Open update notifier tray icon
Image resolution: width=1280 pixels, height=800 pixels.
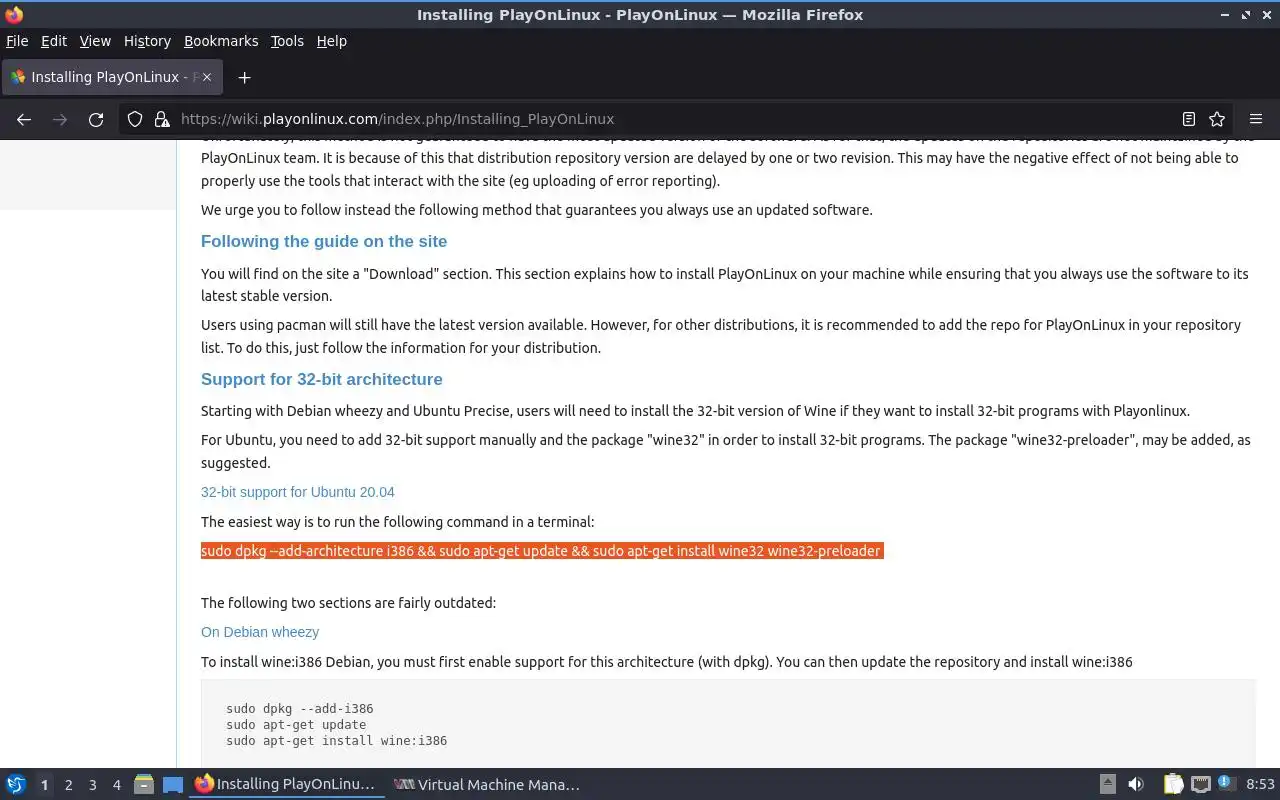[1227, 783]
